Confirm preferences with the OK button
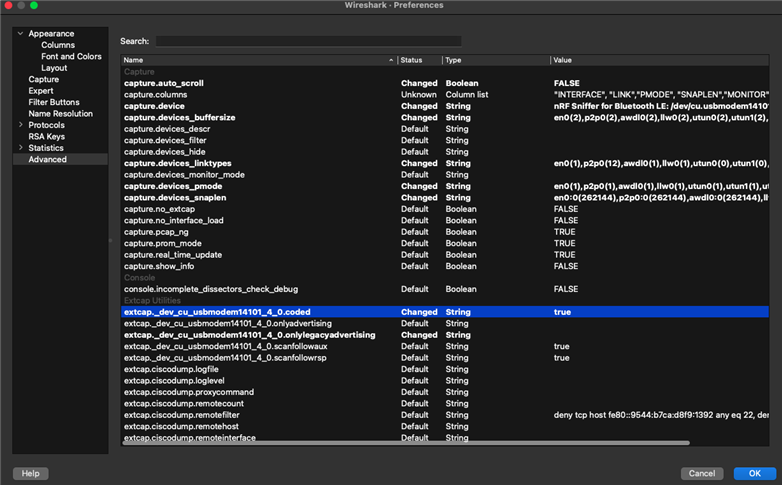This screenshot has width=782, height=485. click(x=755, y=473)
